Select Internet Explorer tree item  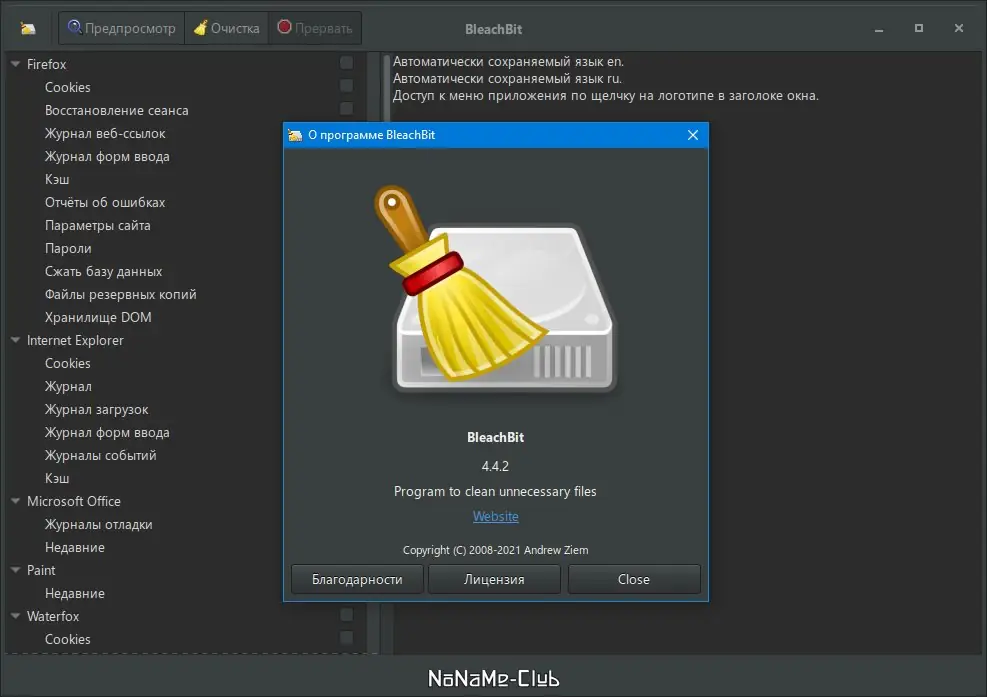coord(75,340)
